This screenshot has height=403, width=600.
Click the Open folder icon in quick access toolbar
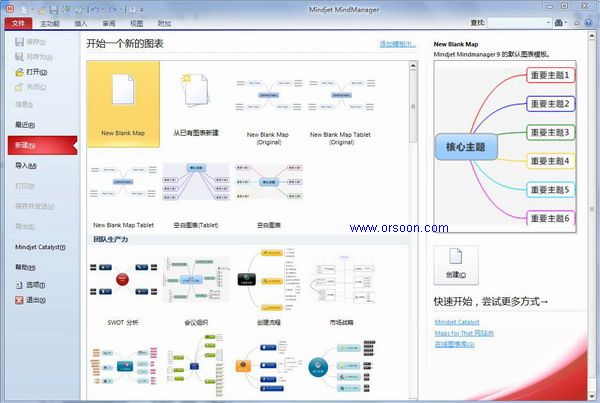[42, 9]
